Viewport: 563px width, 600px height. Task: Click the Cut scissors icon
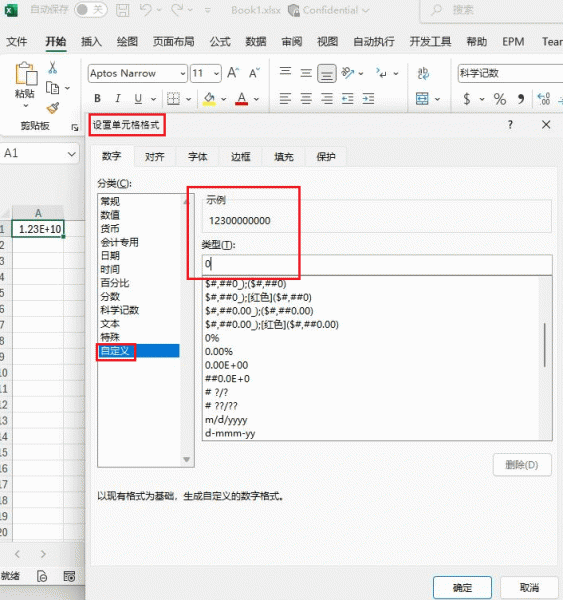pyautogui.click(x=52, y=68)
